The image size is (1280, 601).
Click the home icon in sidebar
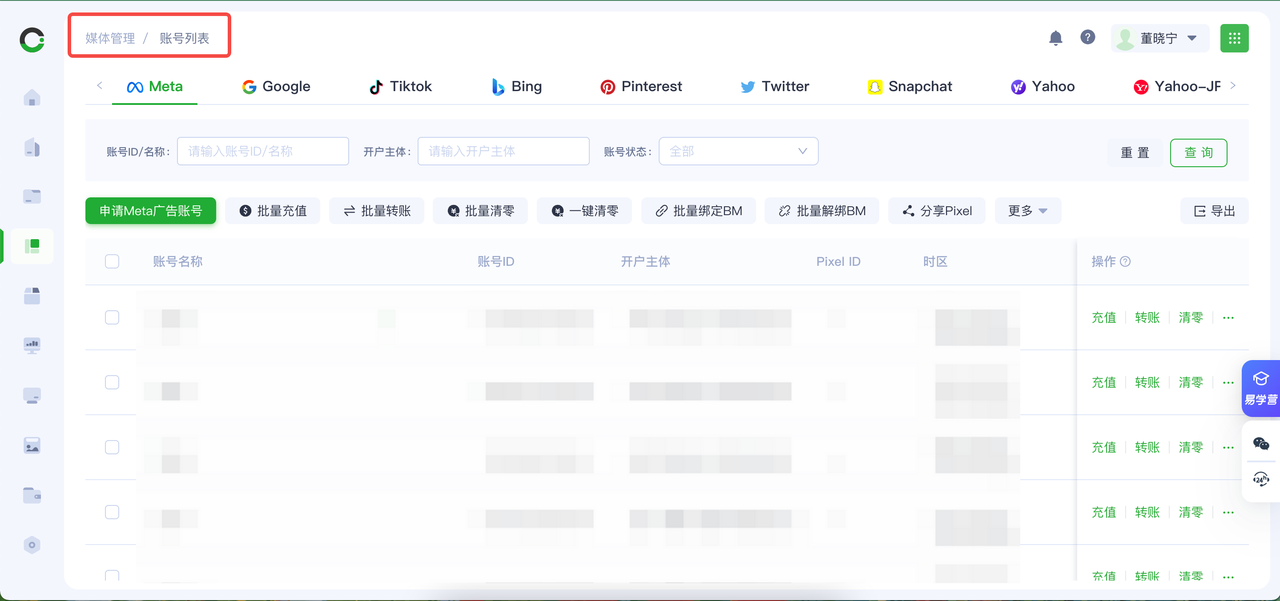32,98
